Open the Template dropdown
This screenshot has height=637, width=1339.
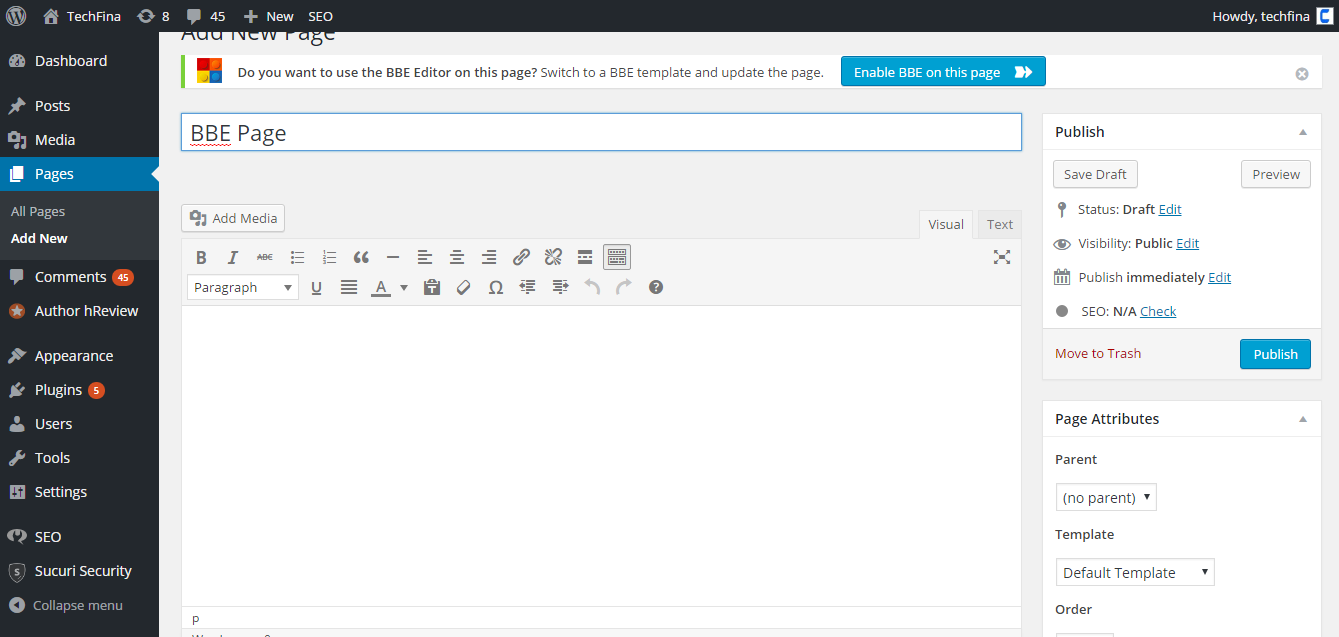coord(1135,572)
